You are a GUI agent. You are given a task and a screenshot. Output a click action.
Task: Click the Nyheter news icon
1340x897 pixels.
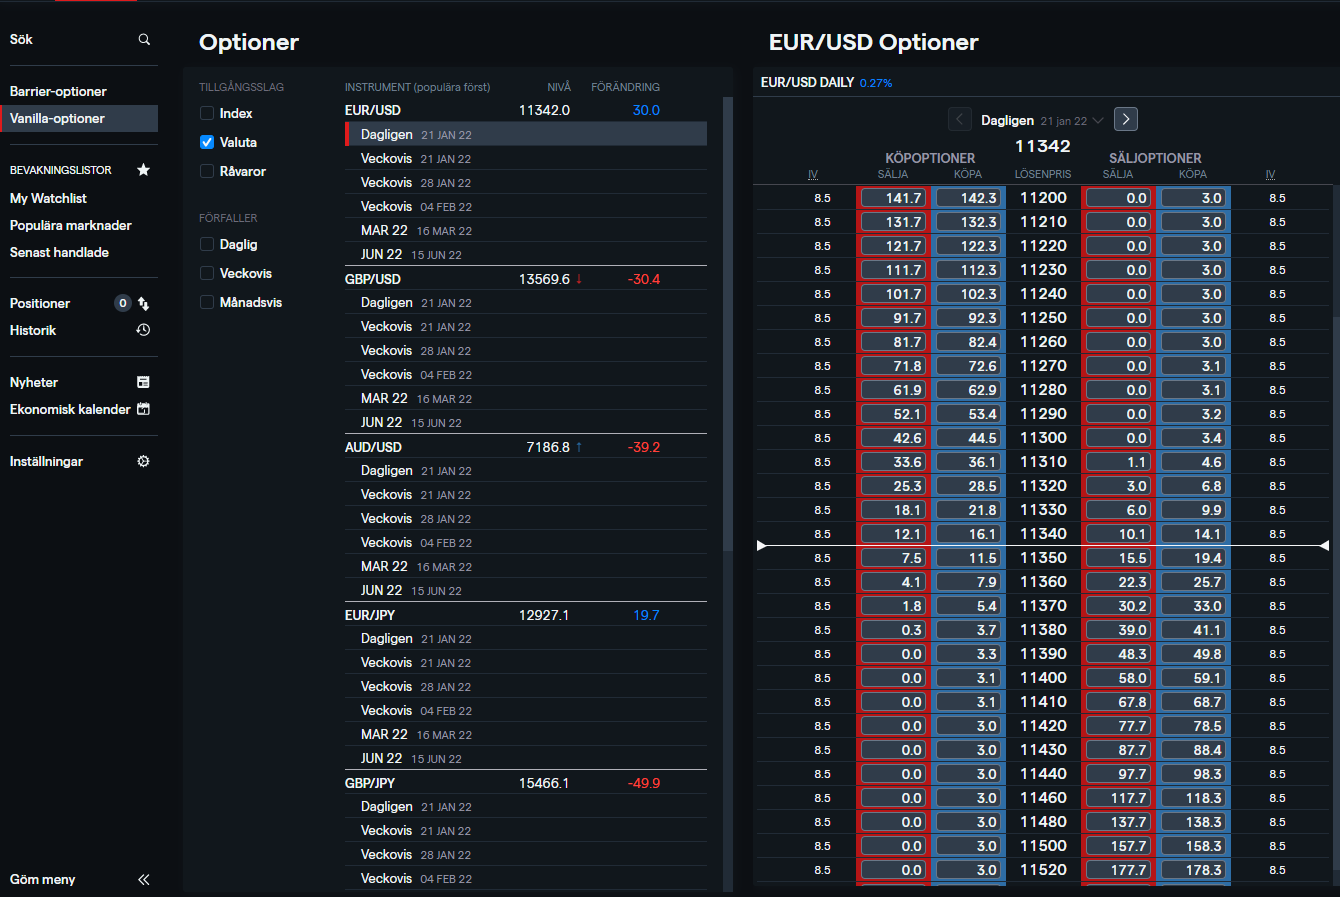pos(143,382)
